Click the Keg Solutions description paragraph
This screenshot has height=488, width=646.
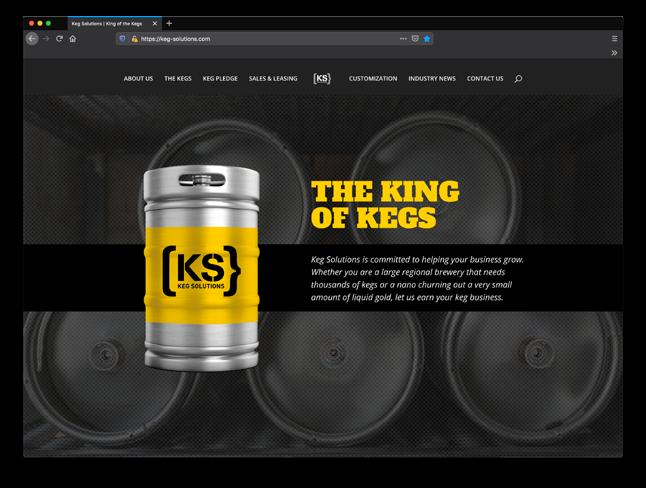pos(417,278)
